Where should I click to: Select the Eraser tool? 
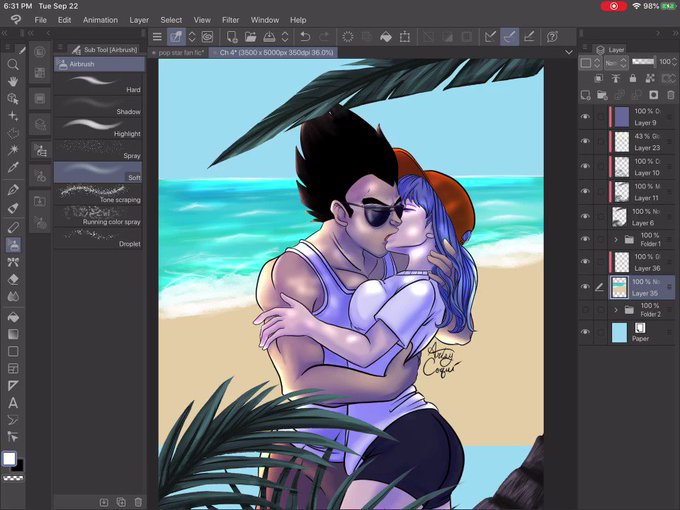(13, 279)
